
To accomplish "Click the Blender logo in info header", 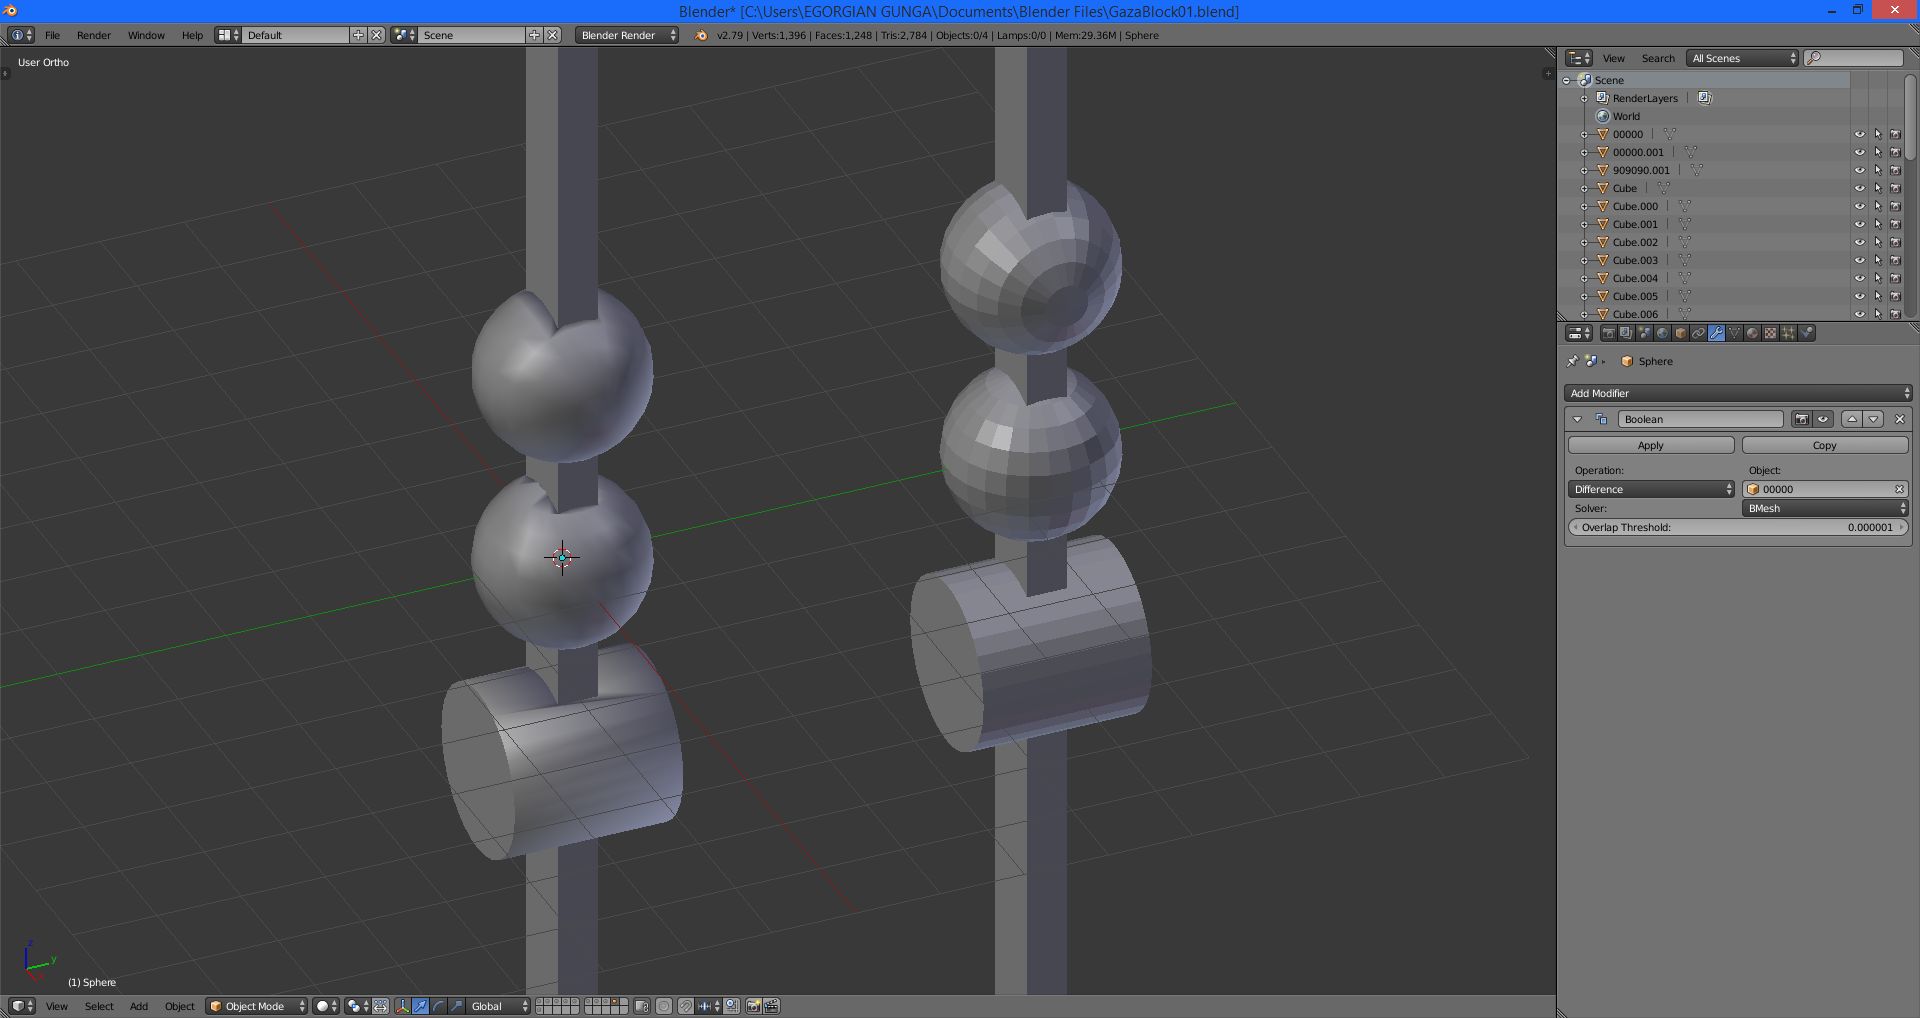I will tap(701, 35).
